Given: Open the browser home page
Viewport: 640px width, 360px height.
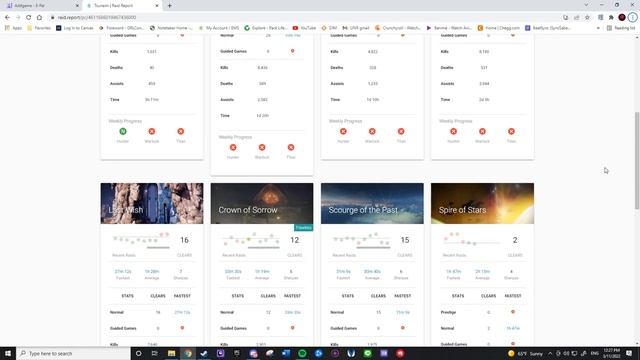Looking at the screenshot, I should [39, 18].
